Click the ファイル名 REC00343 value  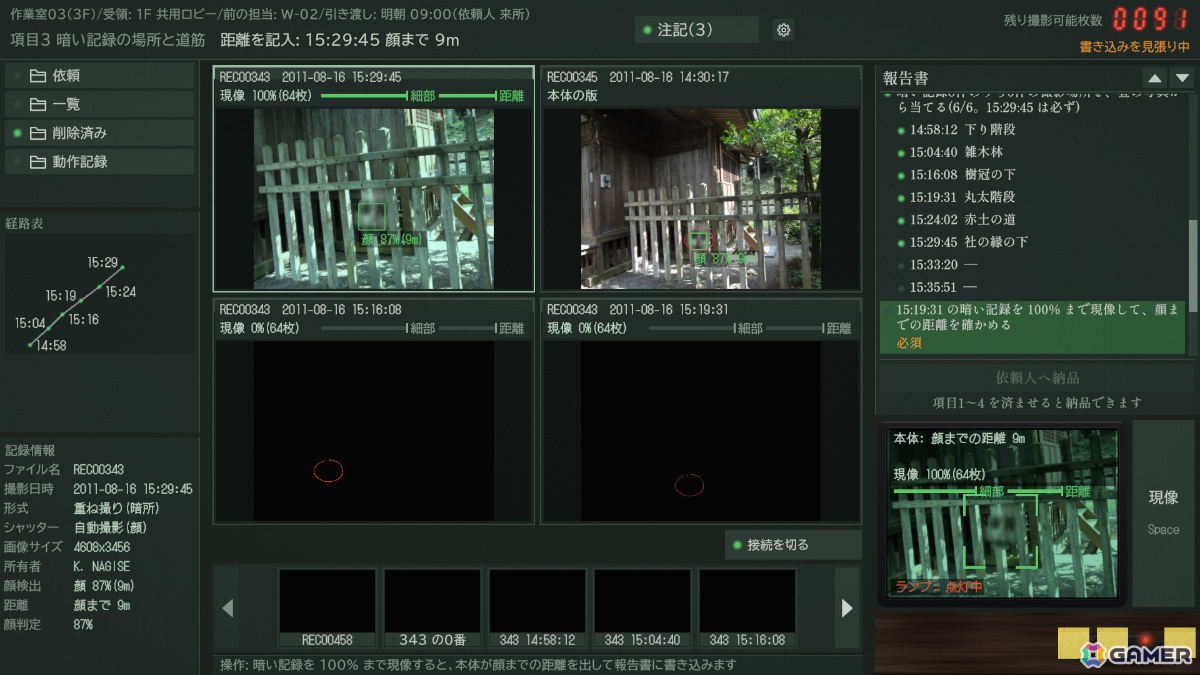98,470
